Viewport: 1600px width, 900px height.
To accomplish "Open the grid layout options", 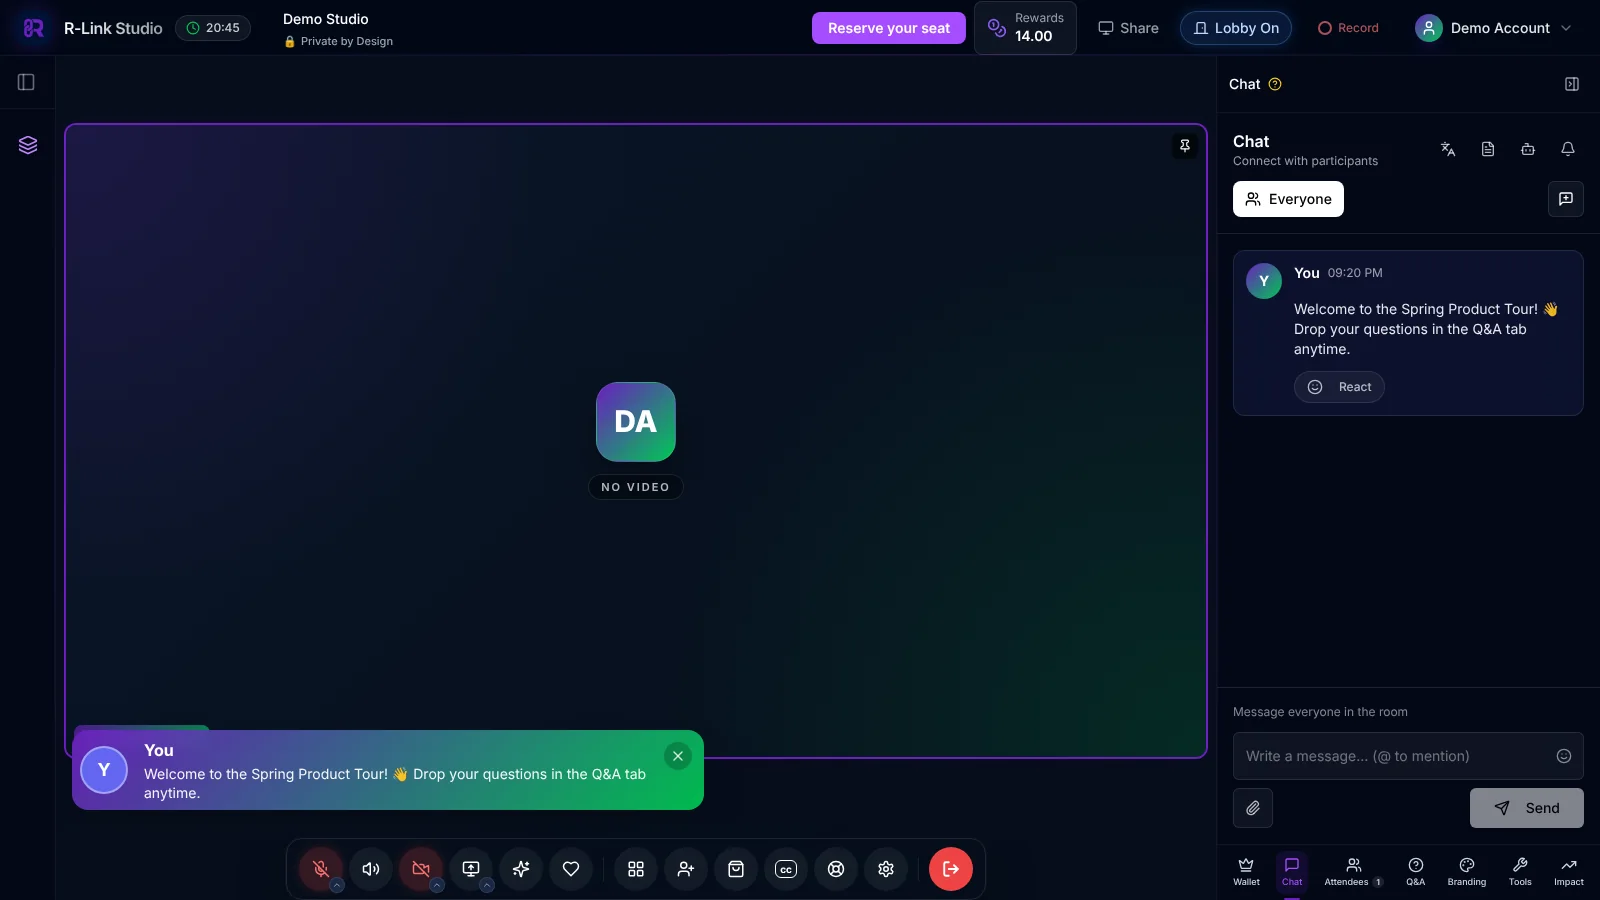I will pos(636,869).
